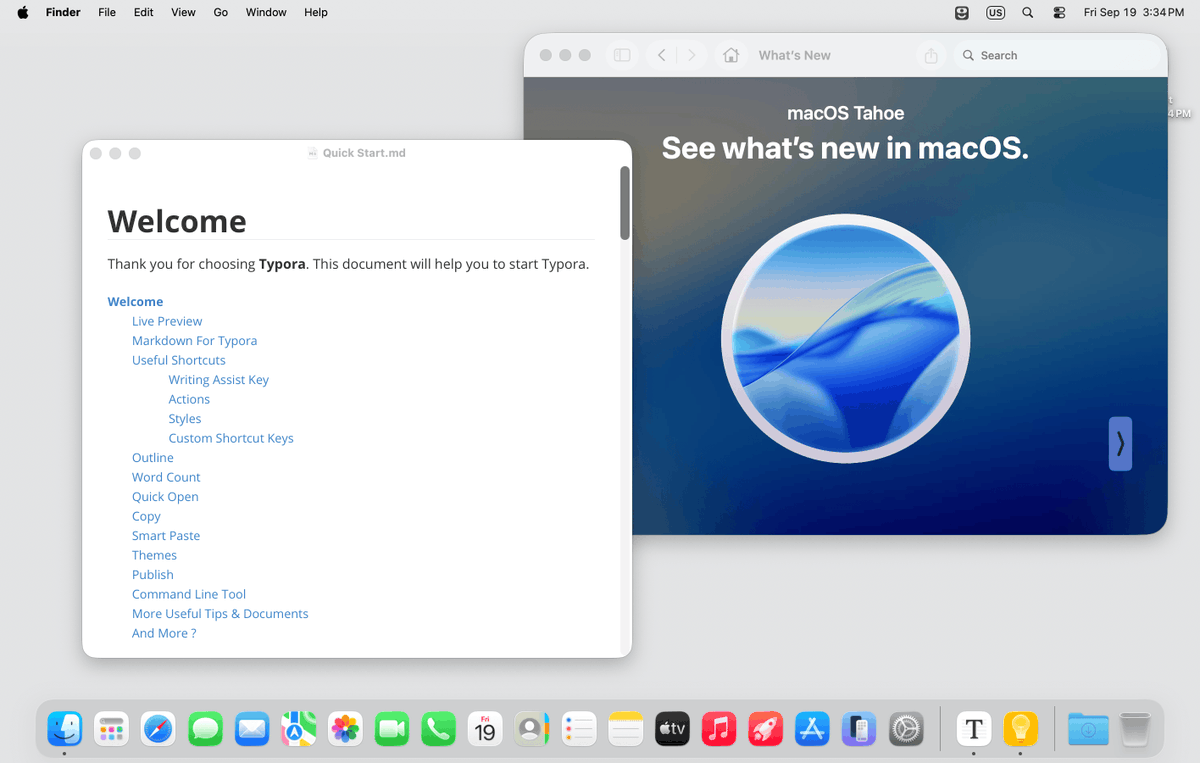
Task: Open FaceTime in the Dock
Action: [392, 729]
